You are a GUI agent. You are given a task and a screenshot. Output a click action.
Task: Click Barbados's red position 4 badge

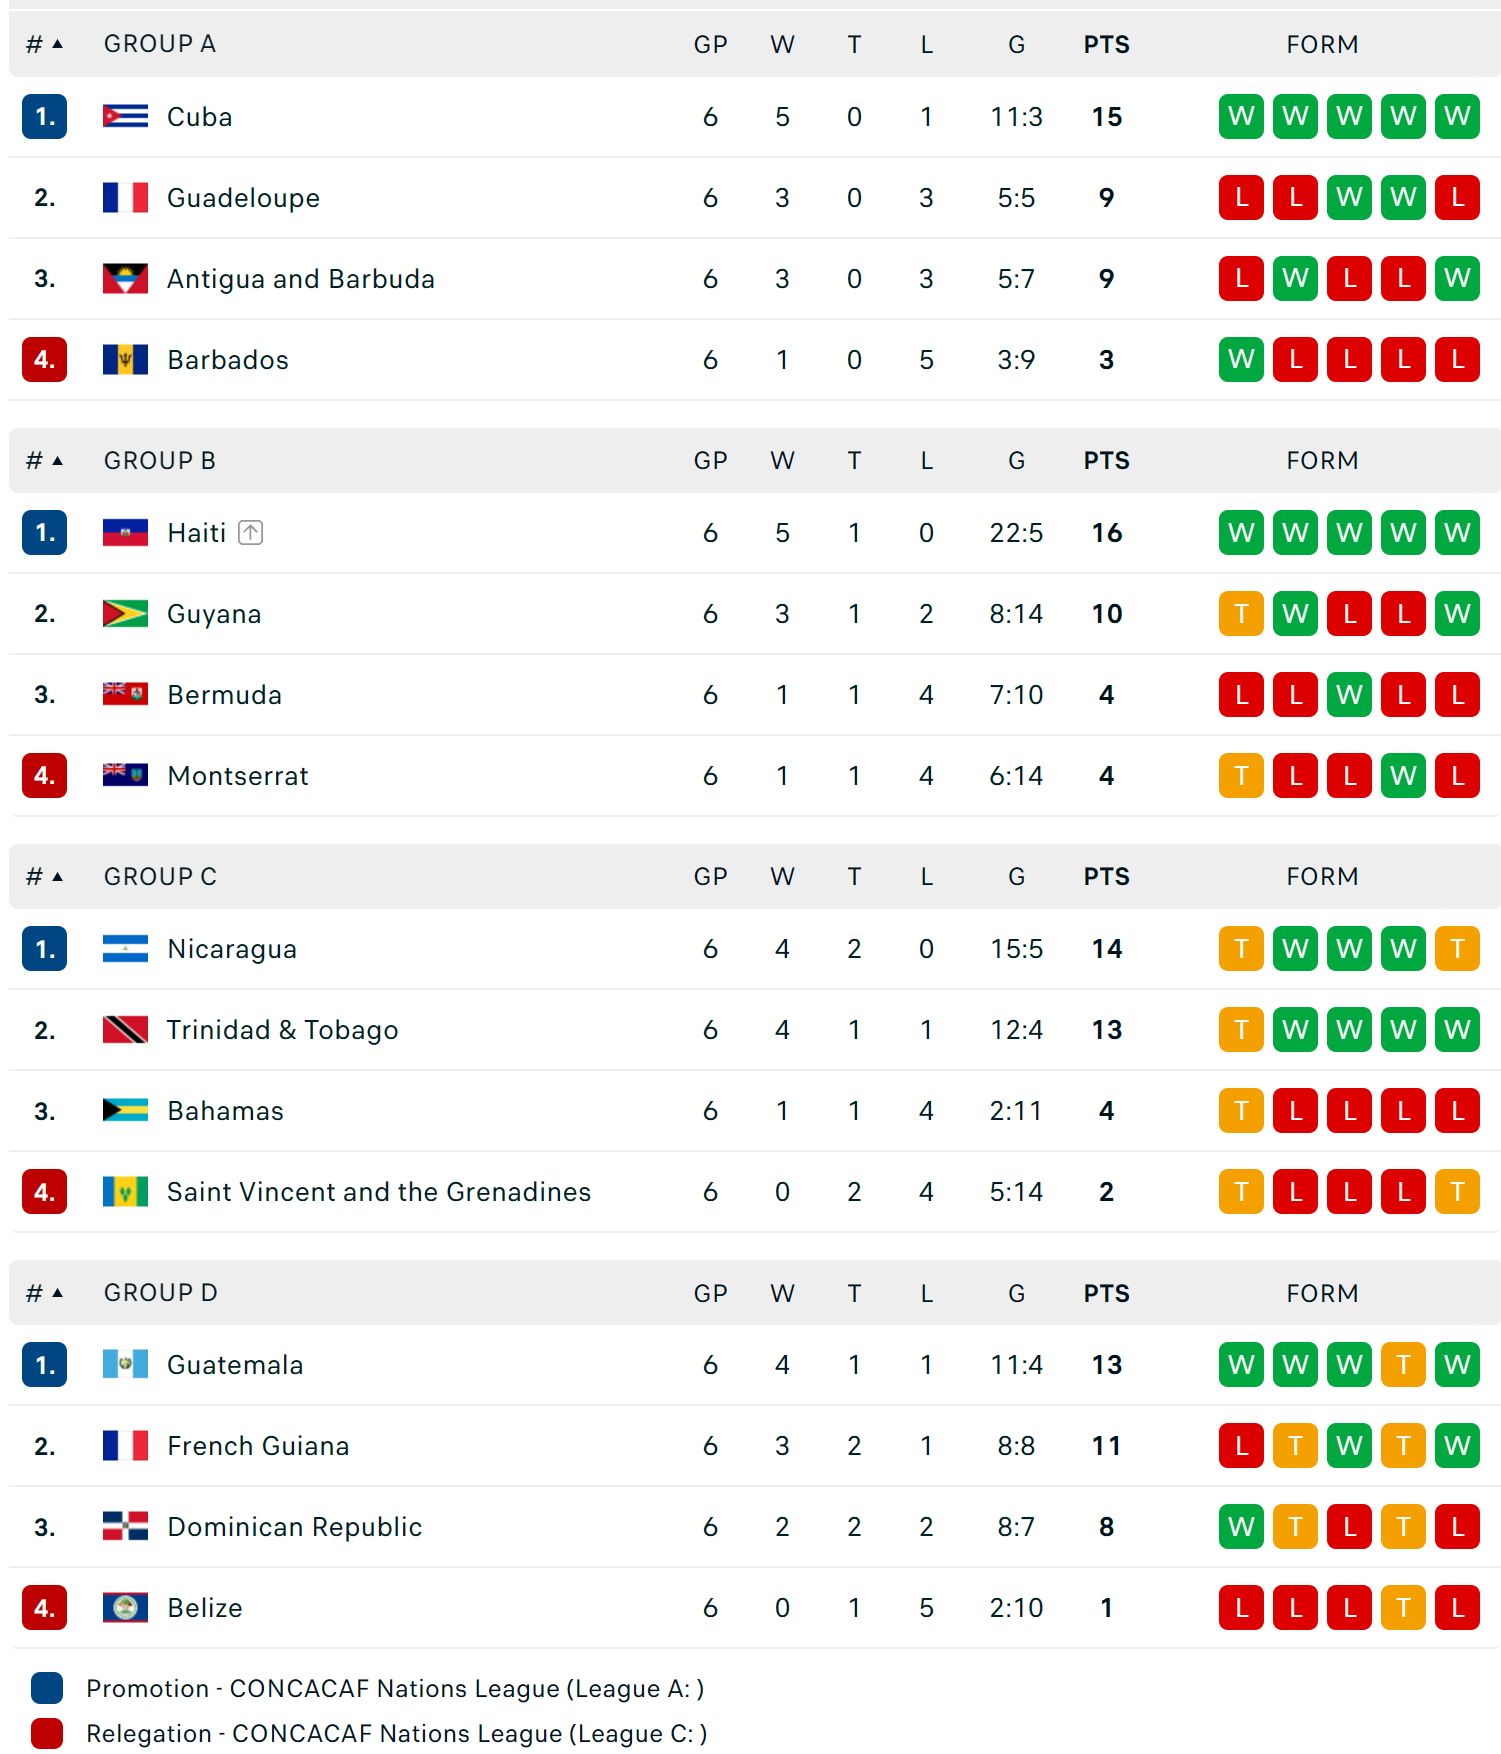[45, 360]
